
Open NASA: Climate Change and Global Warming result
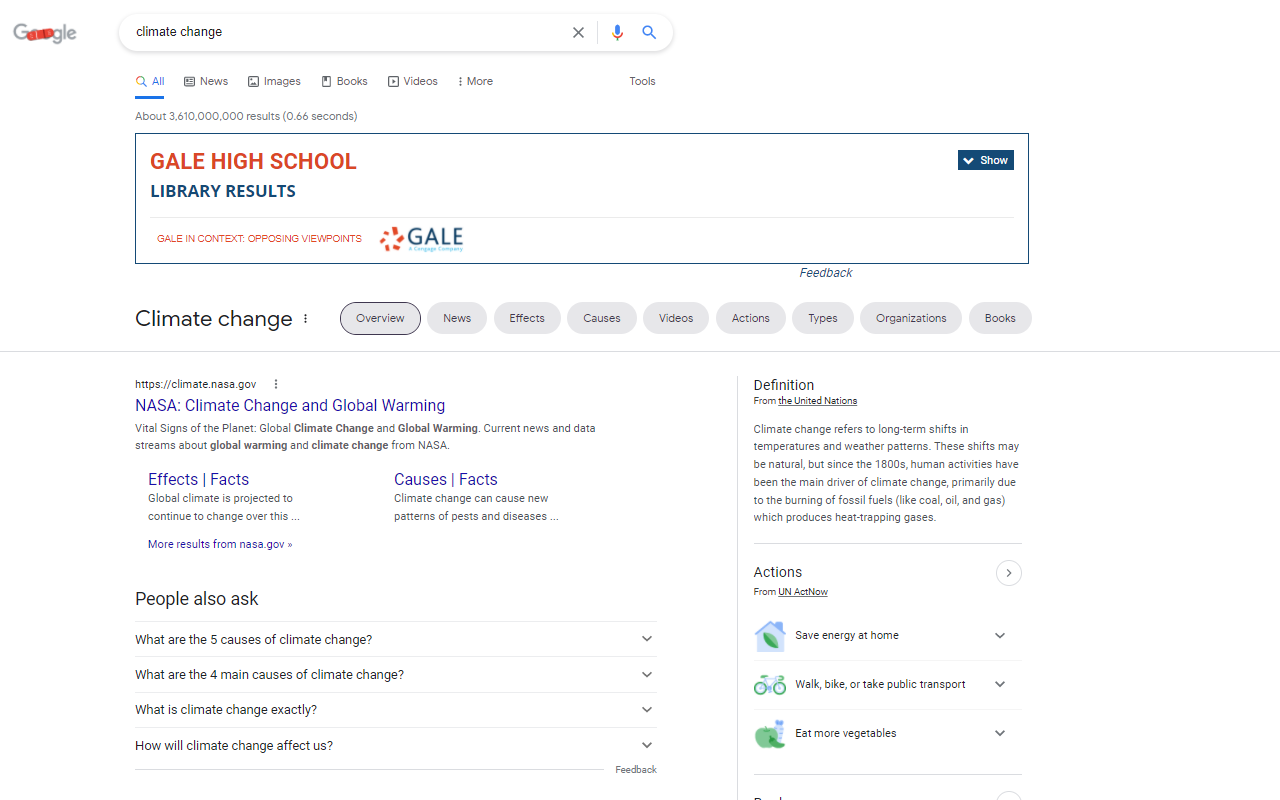pyautogui.click(x=290, y=406)
